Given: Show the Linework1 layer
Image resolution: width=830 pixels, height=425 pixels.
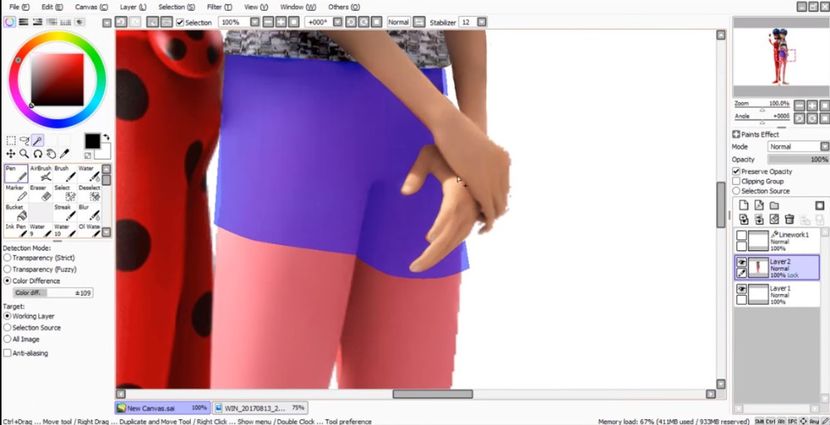Looking at the screenshot, I should (x=742, y=235).
